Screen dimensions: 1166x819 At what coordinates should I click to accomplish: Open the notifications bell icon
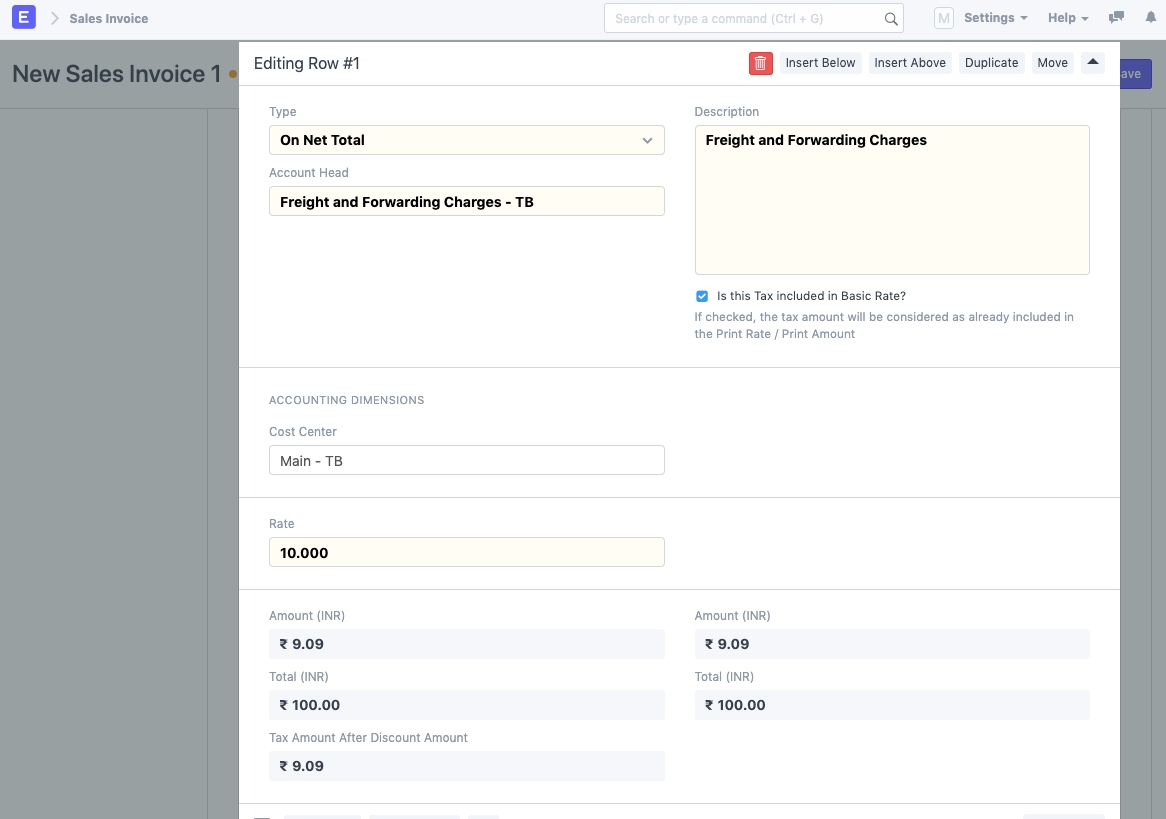click(x=1149, y=18)
